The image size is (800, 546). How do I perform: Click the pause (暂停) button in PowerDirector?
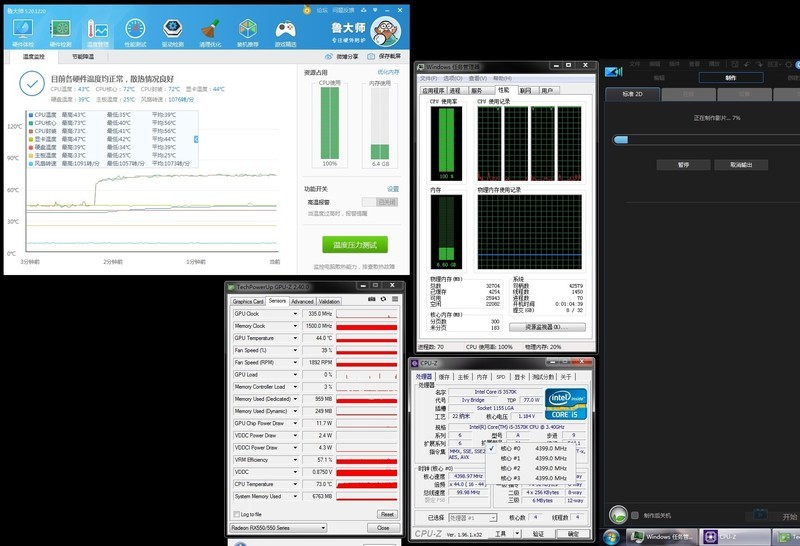pyautogui.click(x=683, y=165)
